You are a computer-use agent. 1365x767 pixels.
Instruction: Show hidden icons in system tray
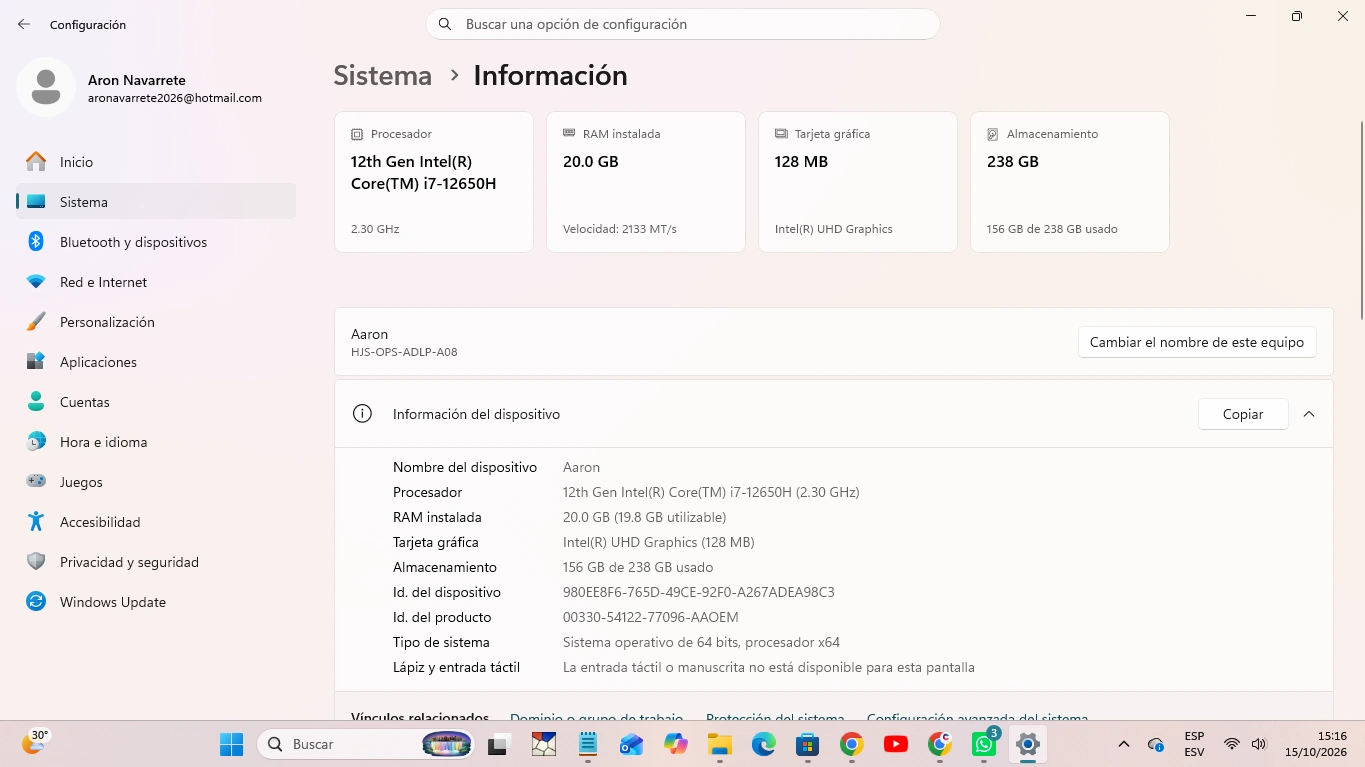pyautogui.click(x=1124, y=744)
